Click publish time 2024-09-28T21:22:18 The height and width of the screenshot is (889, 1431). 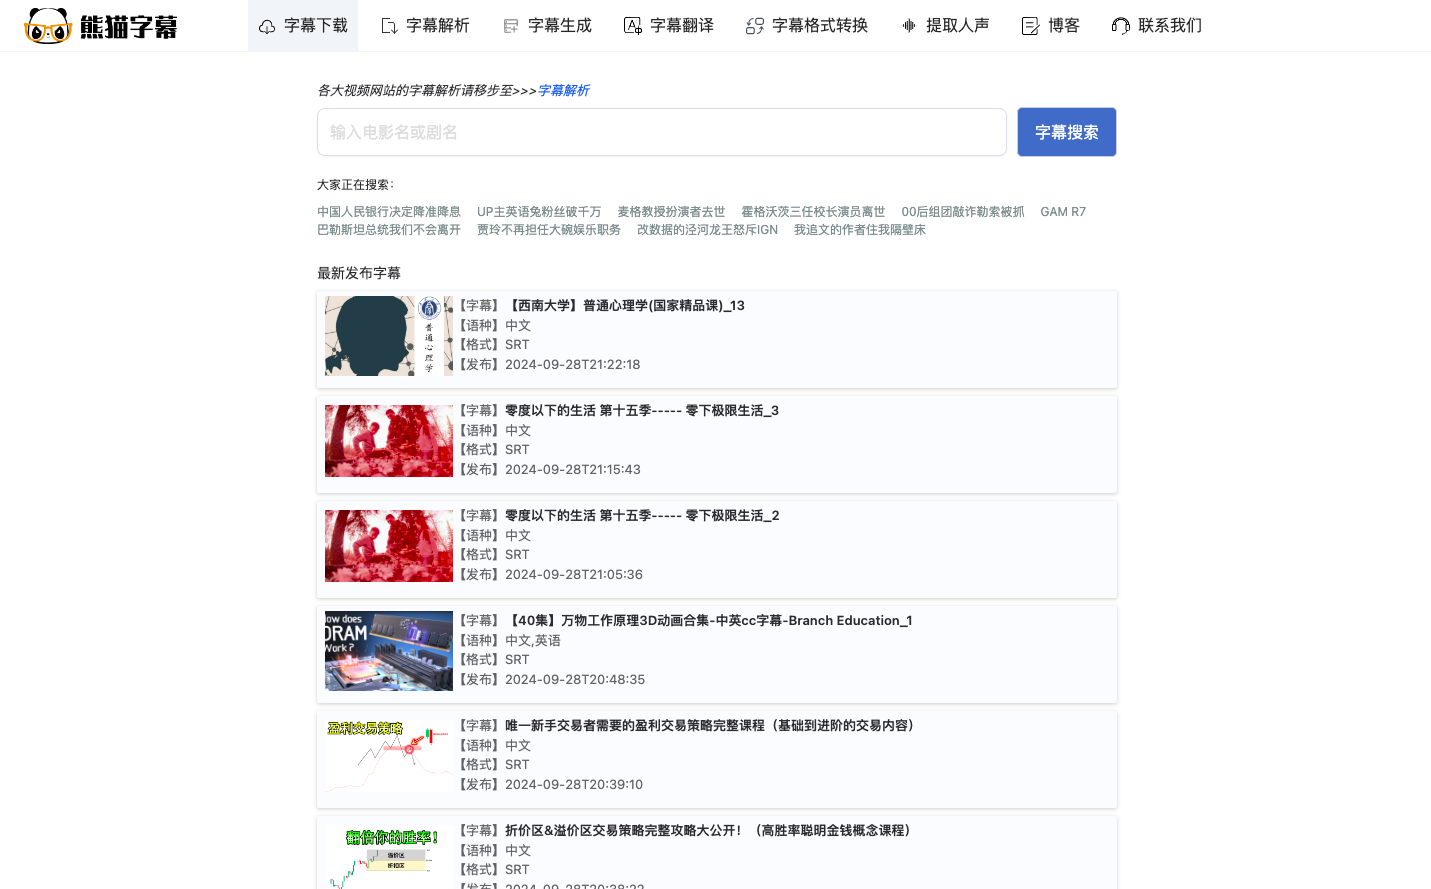point(573,365)
